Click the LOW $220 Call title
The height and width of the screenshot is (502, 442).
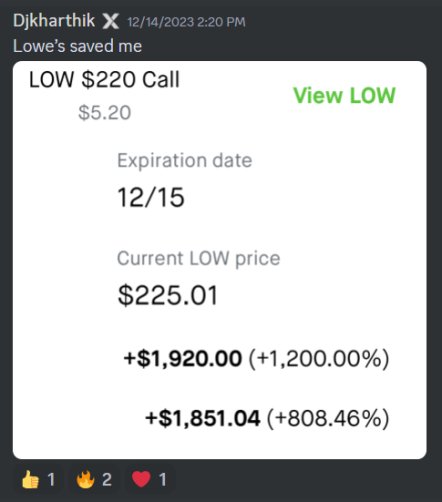[x=104, y=80]
